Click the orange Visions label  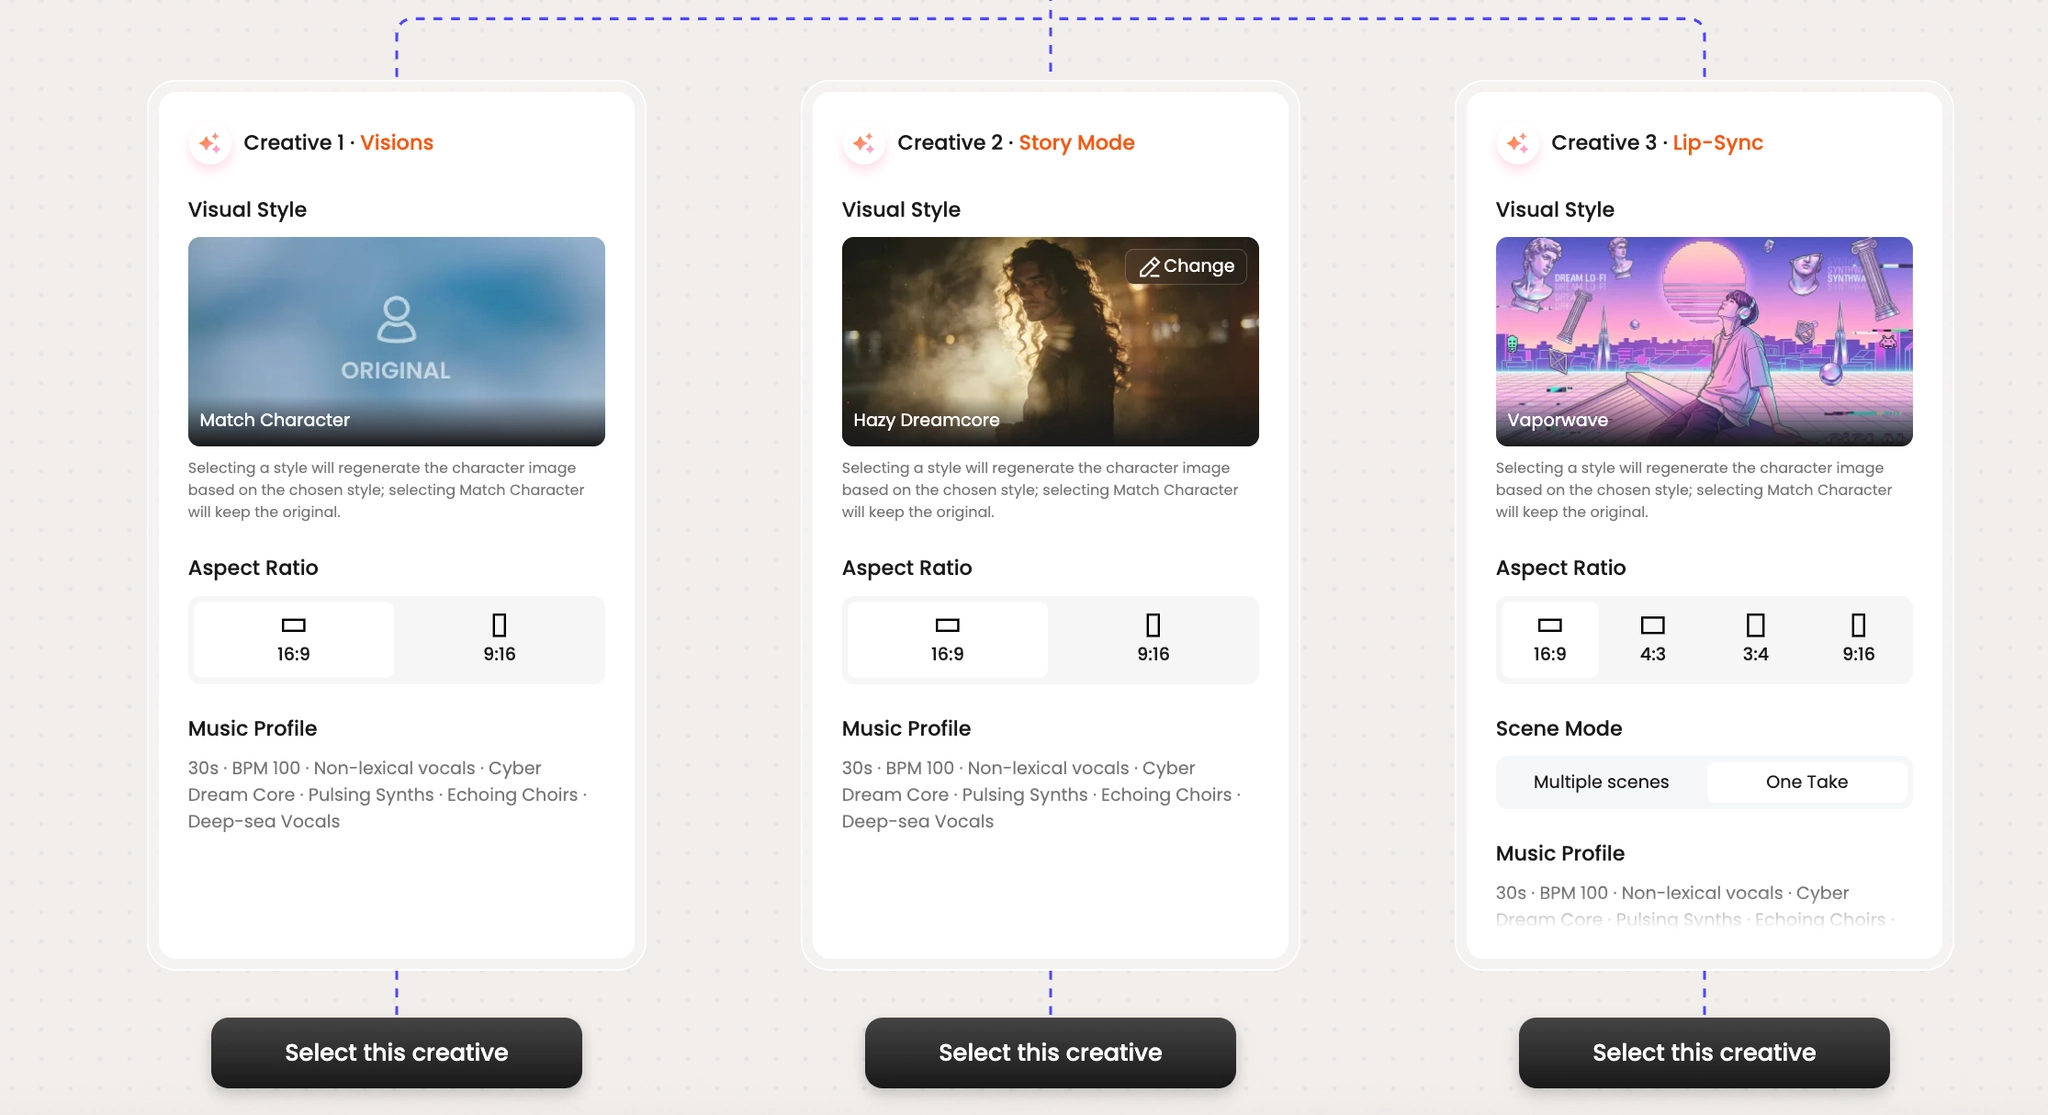coord(397,142)
